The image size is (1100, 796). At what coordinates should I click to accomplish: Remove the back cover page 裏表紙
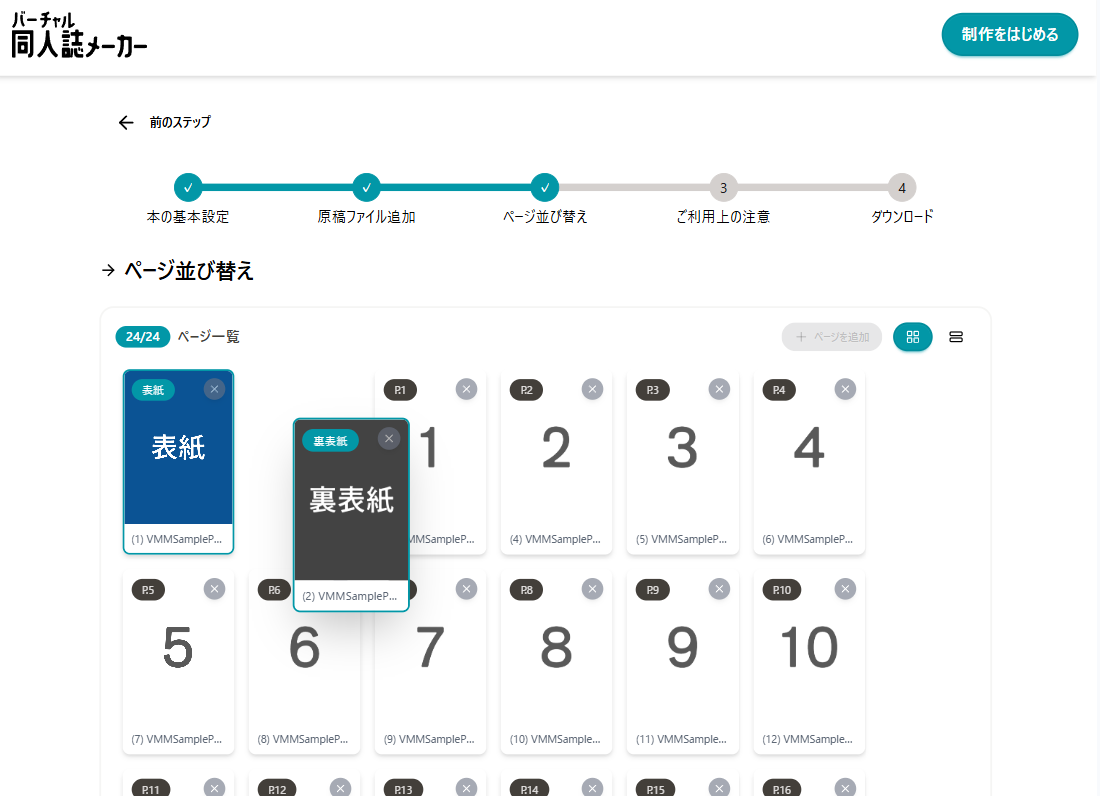389,439
